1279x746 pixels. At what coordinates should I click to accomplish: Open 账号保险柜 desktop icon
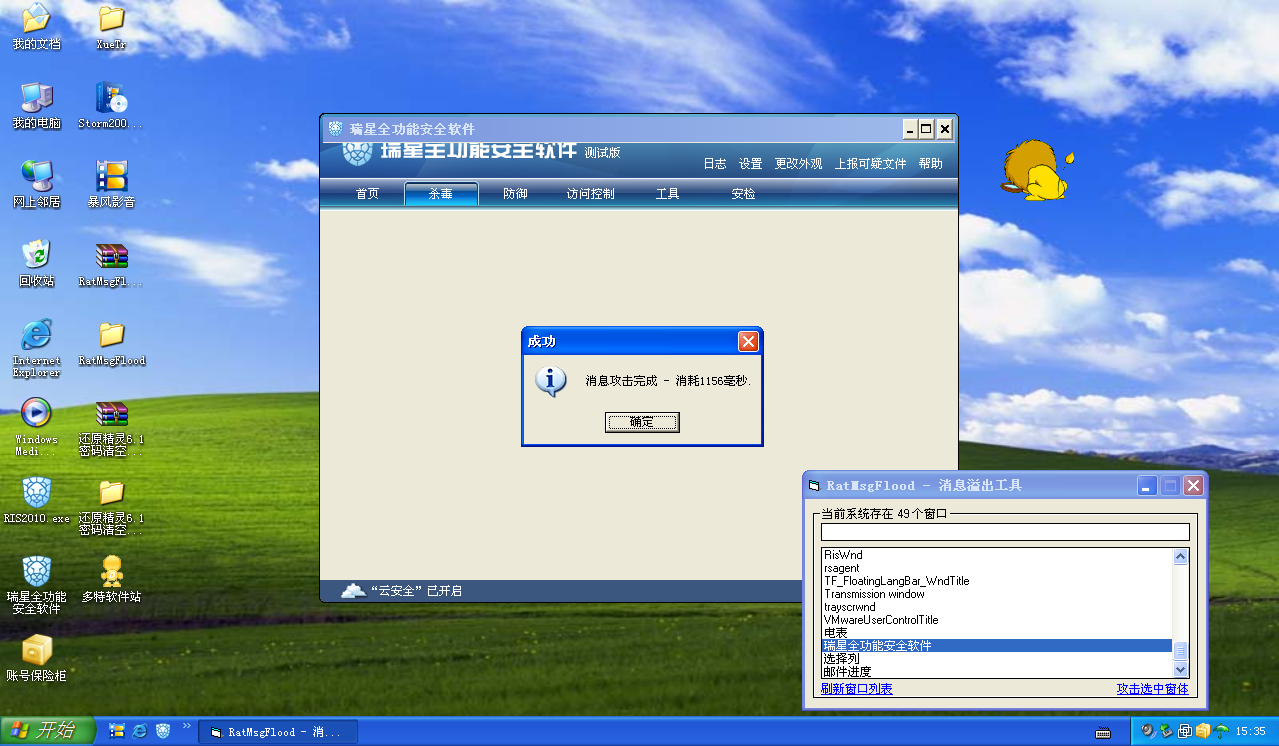[x=36, y=657]
